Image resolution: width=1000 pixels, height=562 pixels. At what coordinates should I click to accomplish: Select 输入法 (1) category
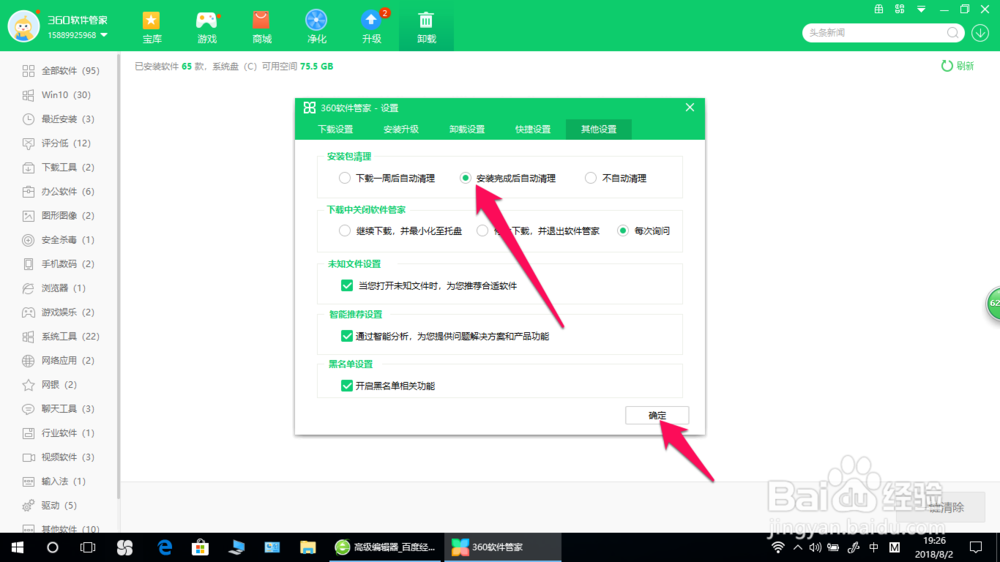(x=54, y=482)
